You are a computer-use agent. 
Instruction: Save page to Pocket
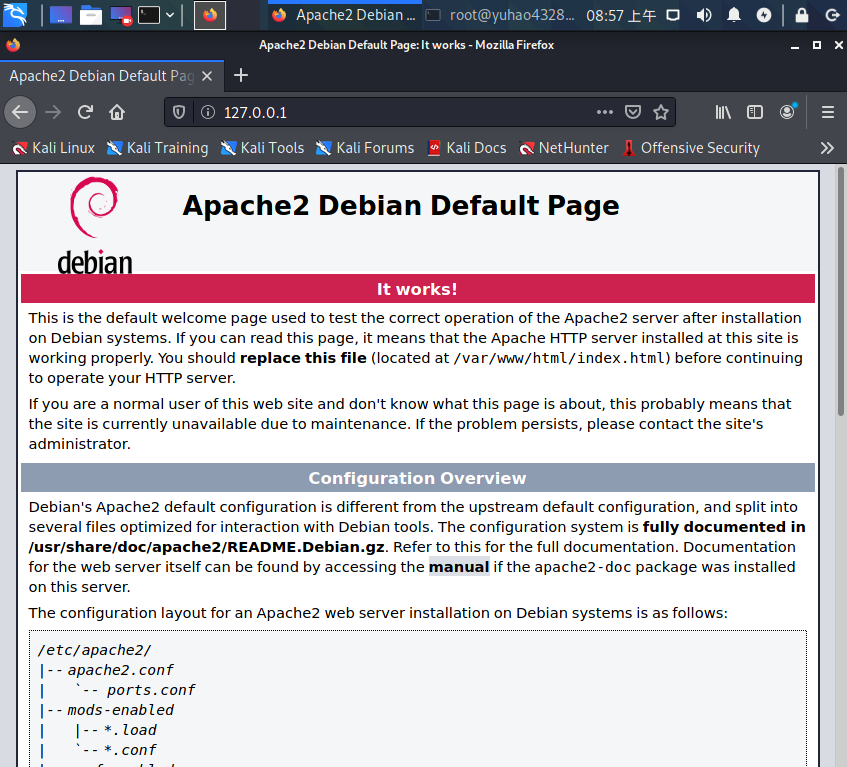tap(633, 112)
